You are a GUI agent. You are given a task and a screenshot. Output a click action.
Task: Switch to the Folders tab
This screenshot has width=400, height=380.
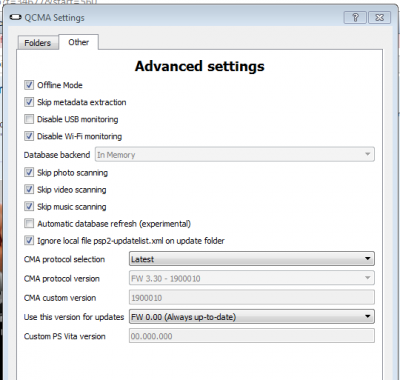pyautogui.click(x=37, y=43)
